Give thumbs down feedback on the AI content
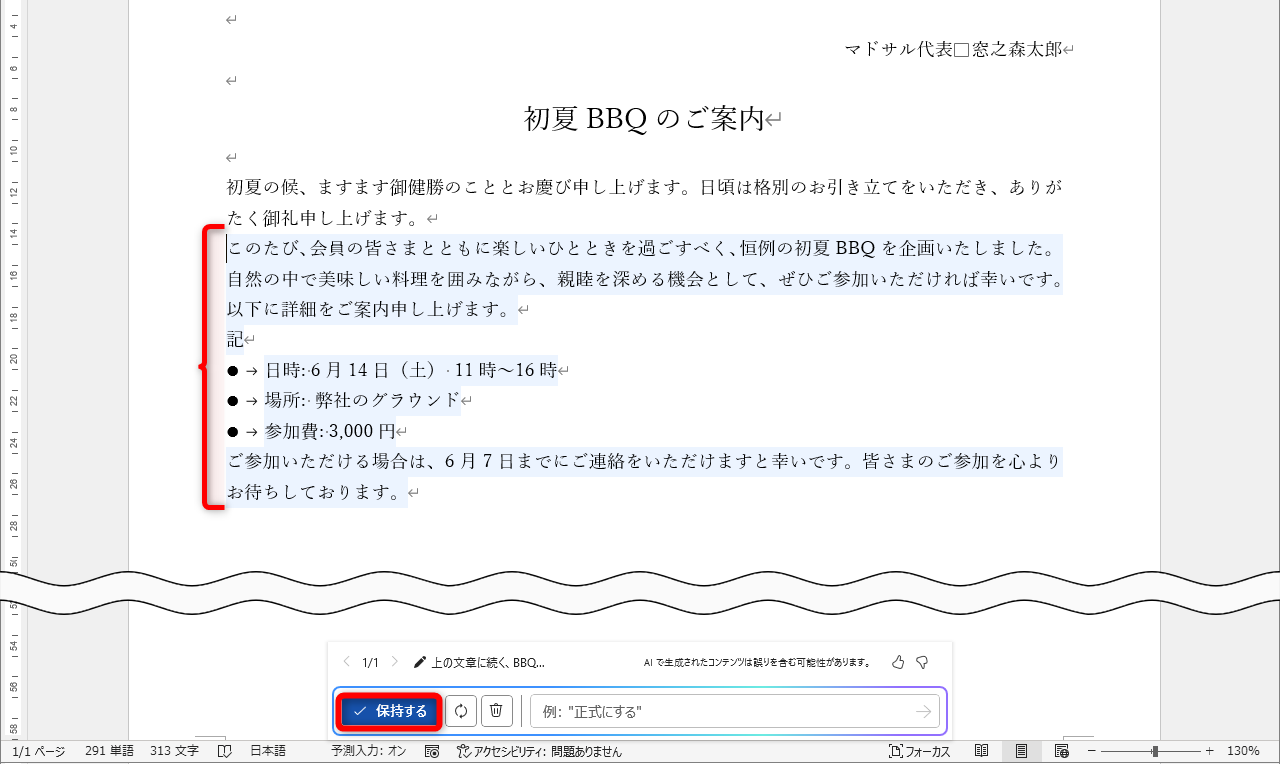Viewport: 1280px width, 764px height. [x=922, y=661]
